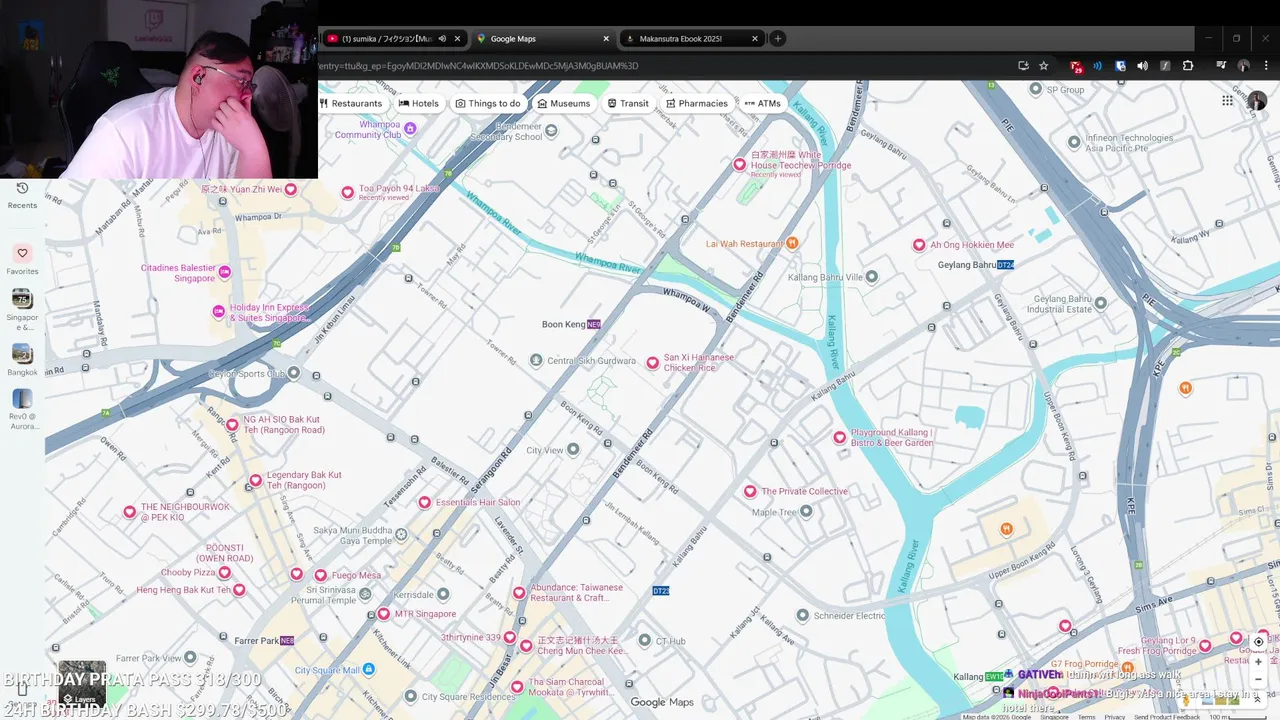The height and width of the screenshot is (720, 1280).
Task: Click the Yuan Zhi Wei heart pin
Action: click(291, 189)
